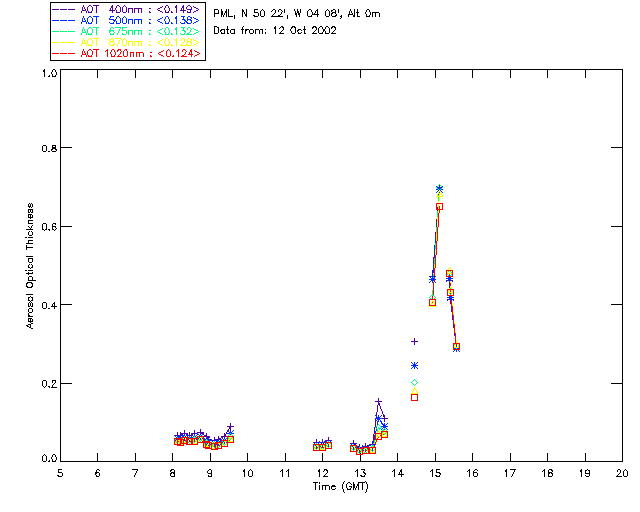This screenshot has width=640, height=512.
Task: Click the AOT 400nm legend entry
Action: (x=127, y=9)
